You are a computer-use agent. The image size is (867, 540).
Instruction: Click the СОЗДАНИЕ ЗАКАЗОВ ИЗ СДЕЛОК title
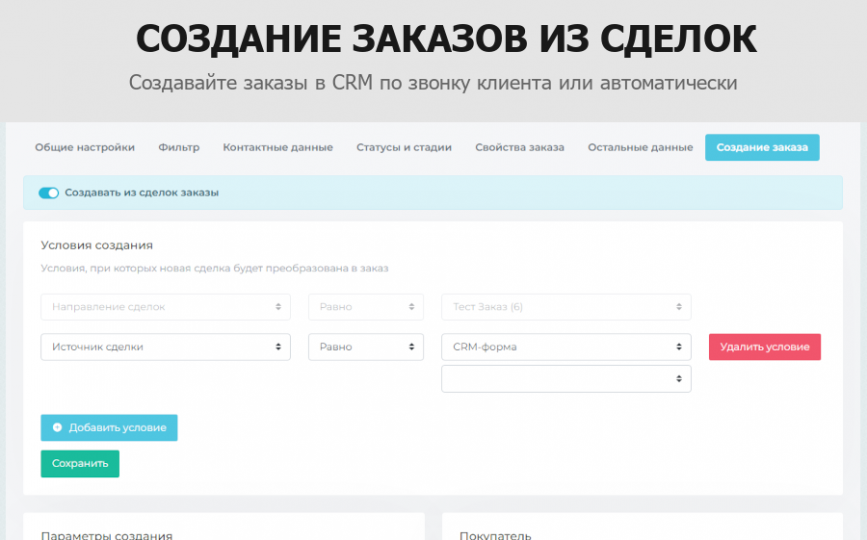pyautogui.click(x=446, y=39)
